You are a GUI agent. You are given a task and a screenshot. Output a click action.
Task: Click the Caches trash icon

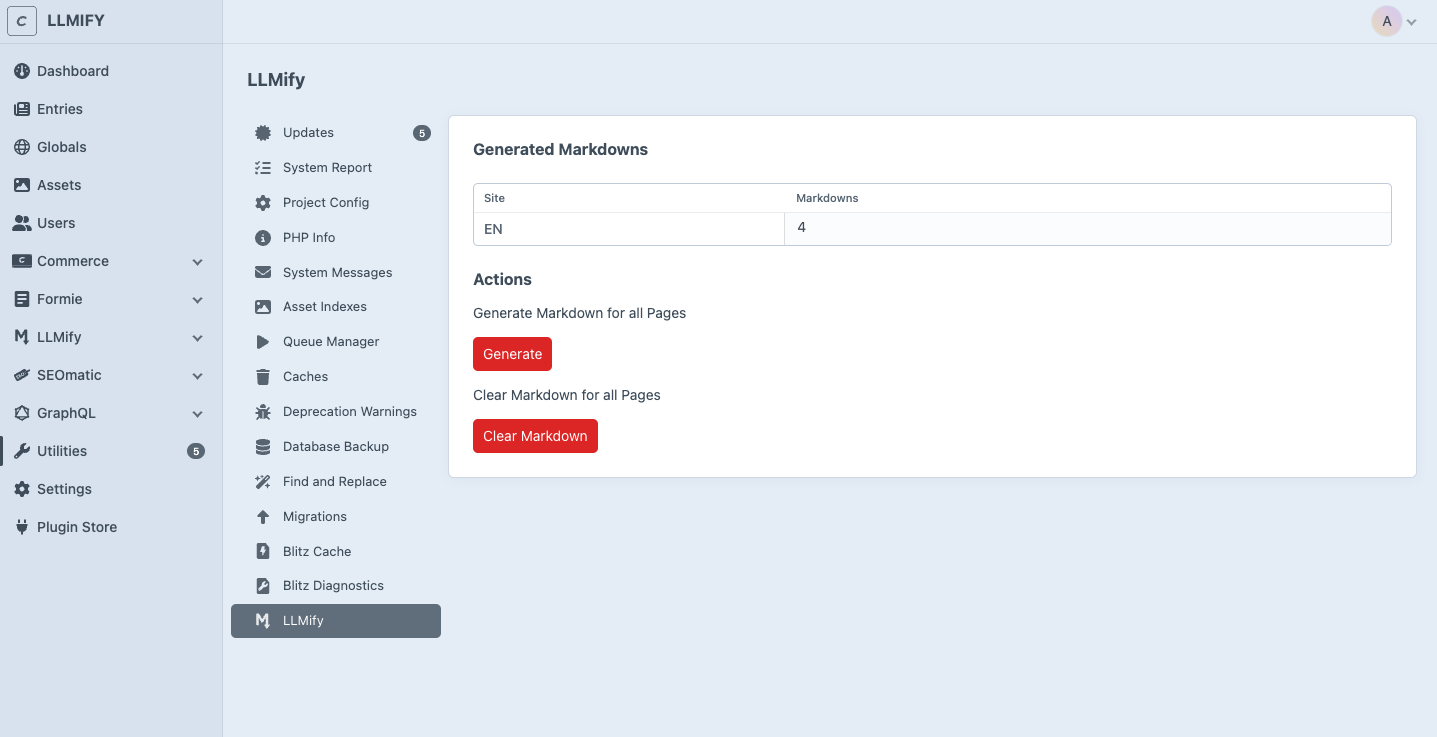click(262, 376)
